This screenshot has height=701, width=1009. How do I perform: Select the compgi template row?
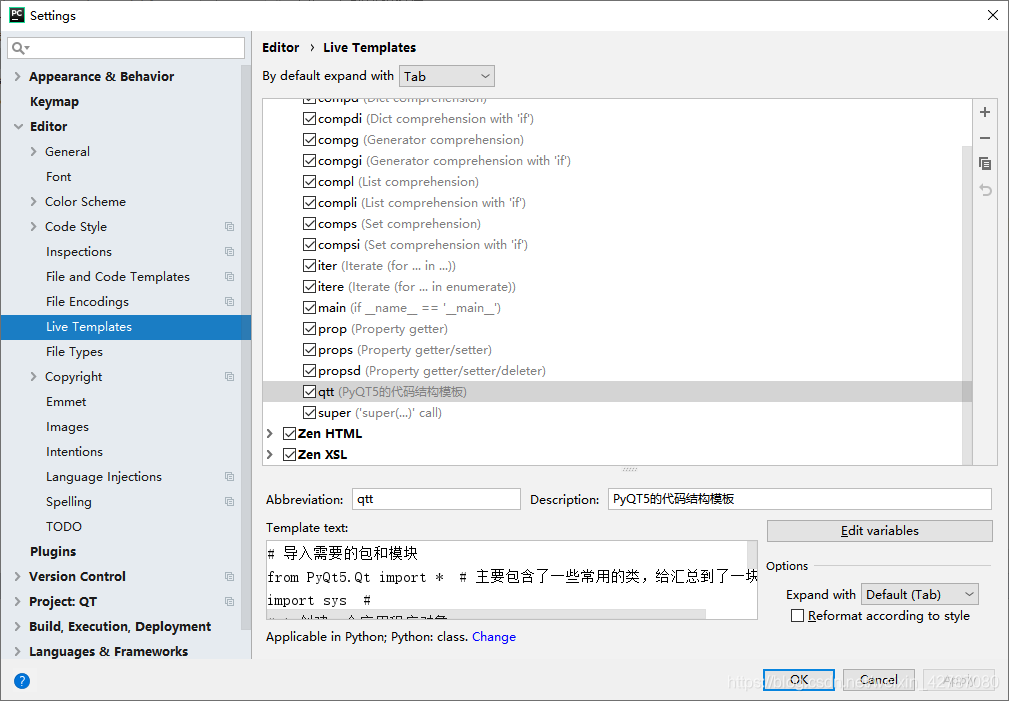coord(617,161)
